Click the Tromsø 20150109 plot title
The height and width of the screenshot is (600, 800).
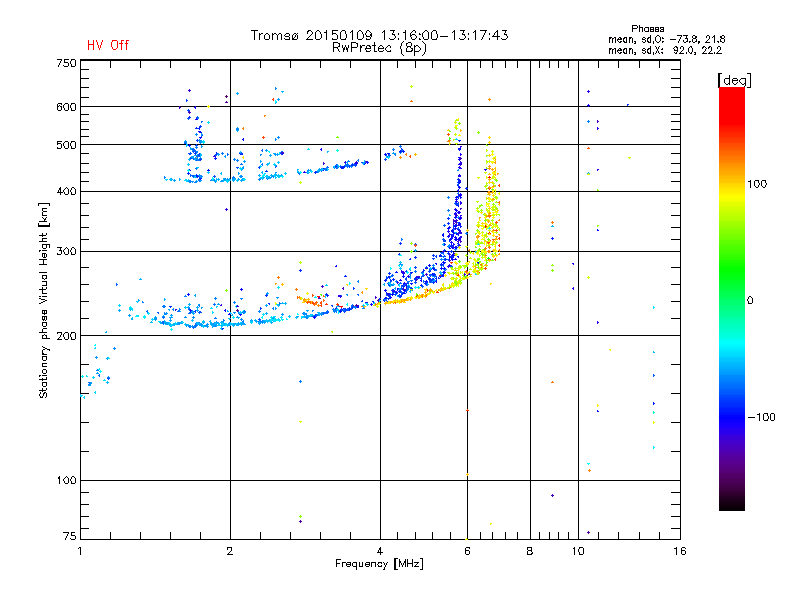tap(379, 35)
